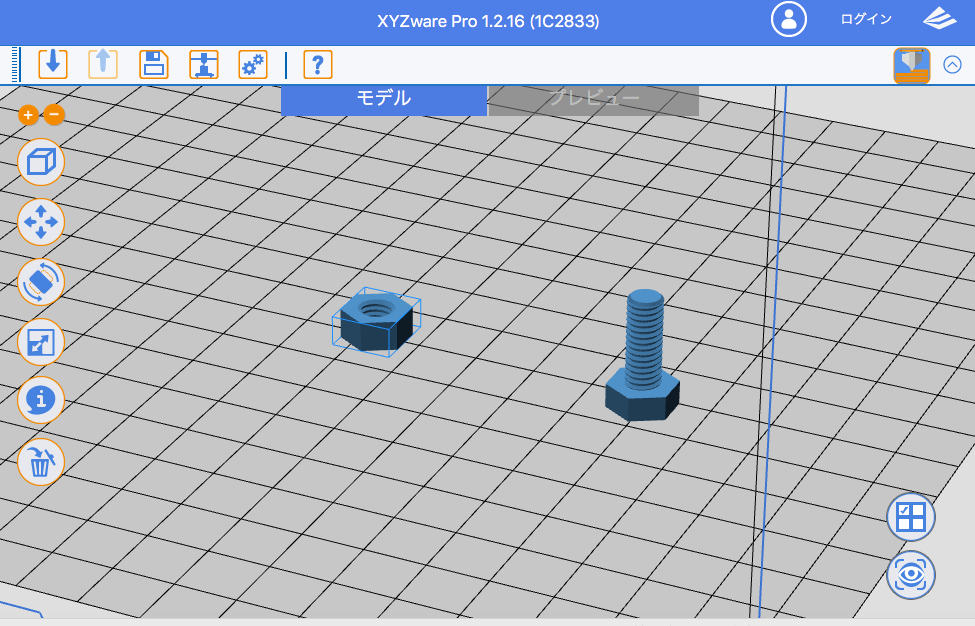Open help with the question mark icon

[318, 64]
